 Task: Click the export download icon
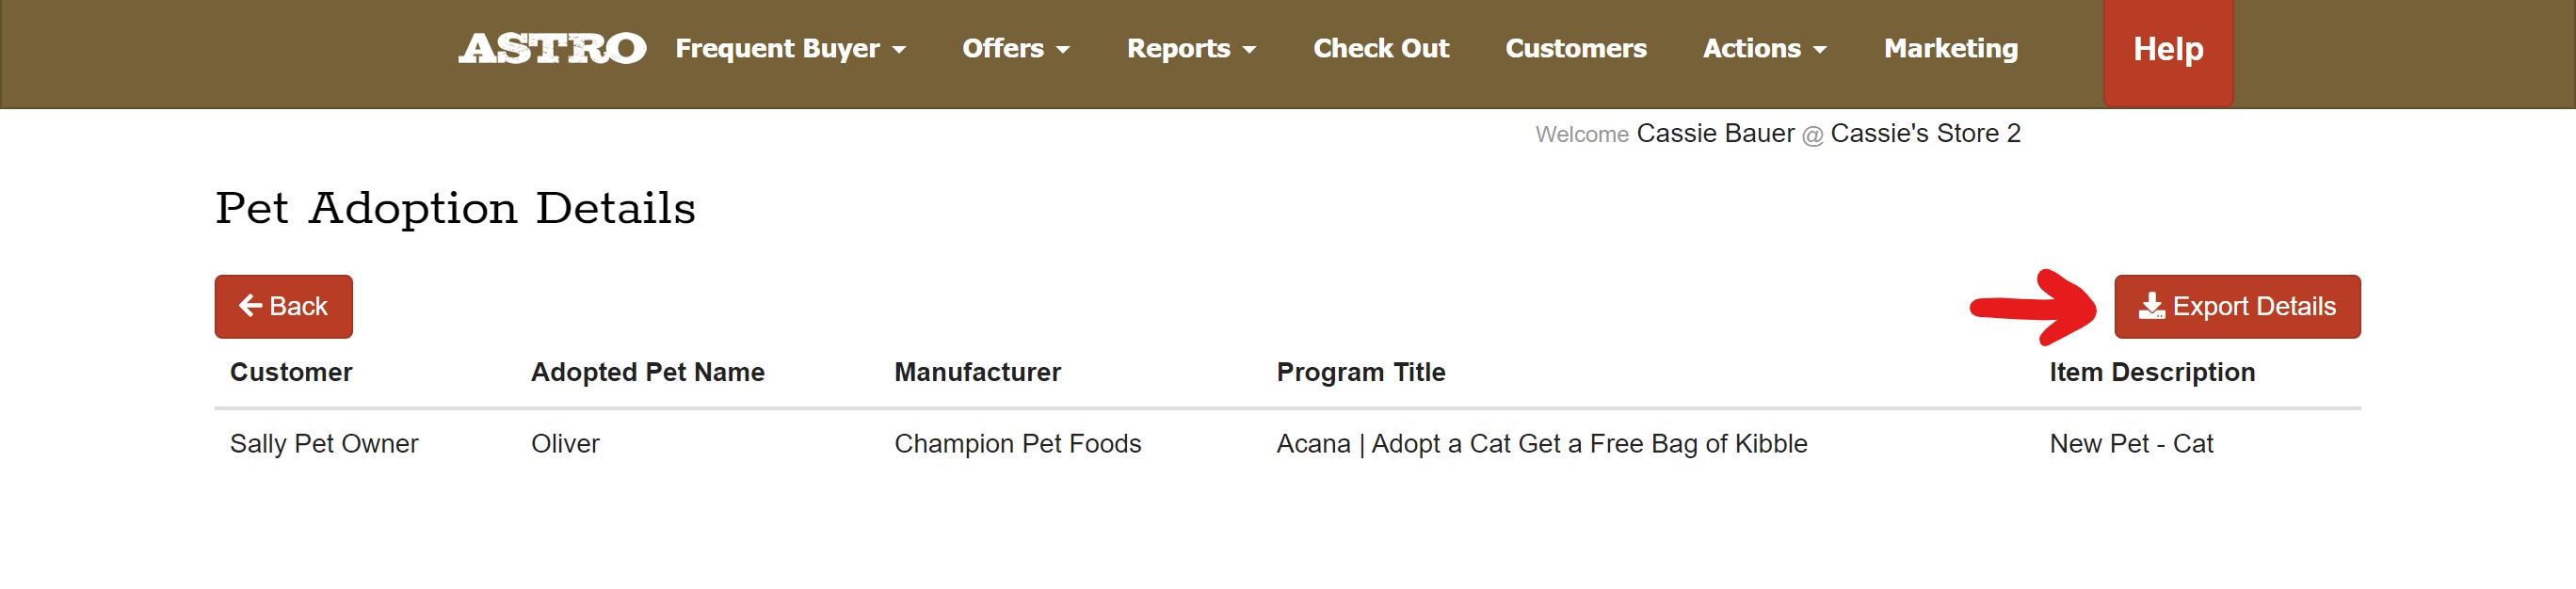click(2151, 305)
